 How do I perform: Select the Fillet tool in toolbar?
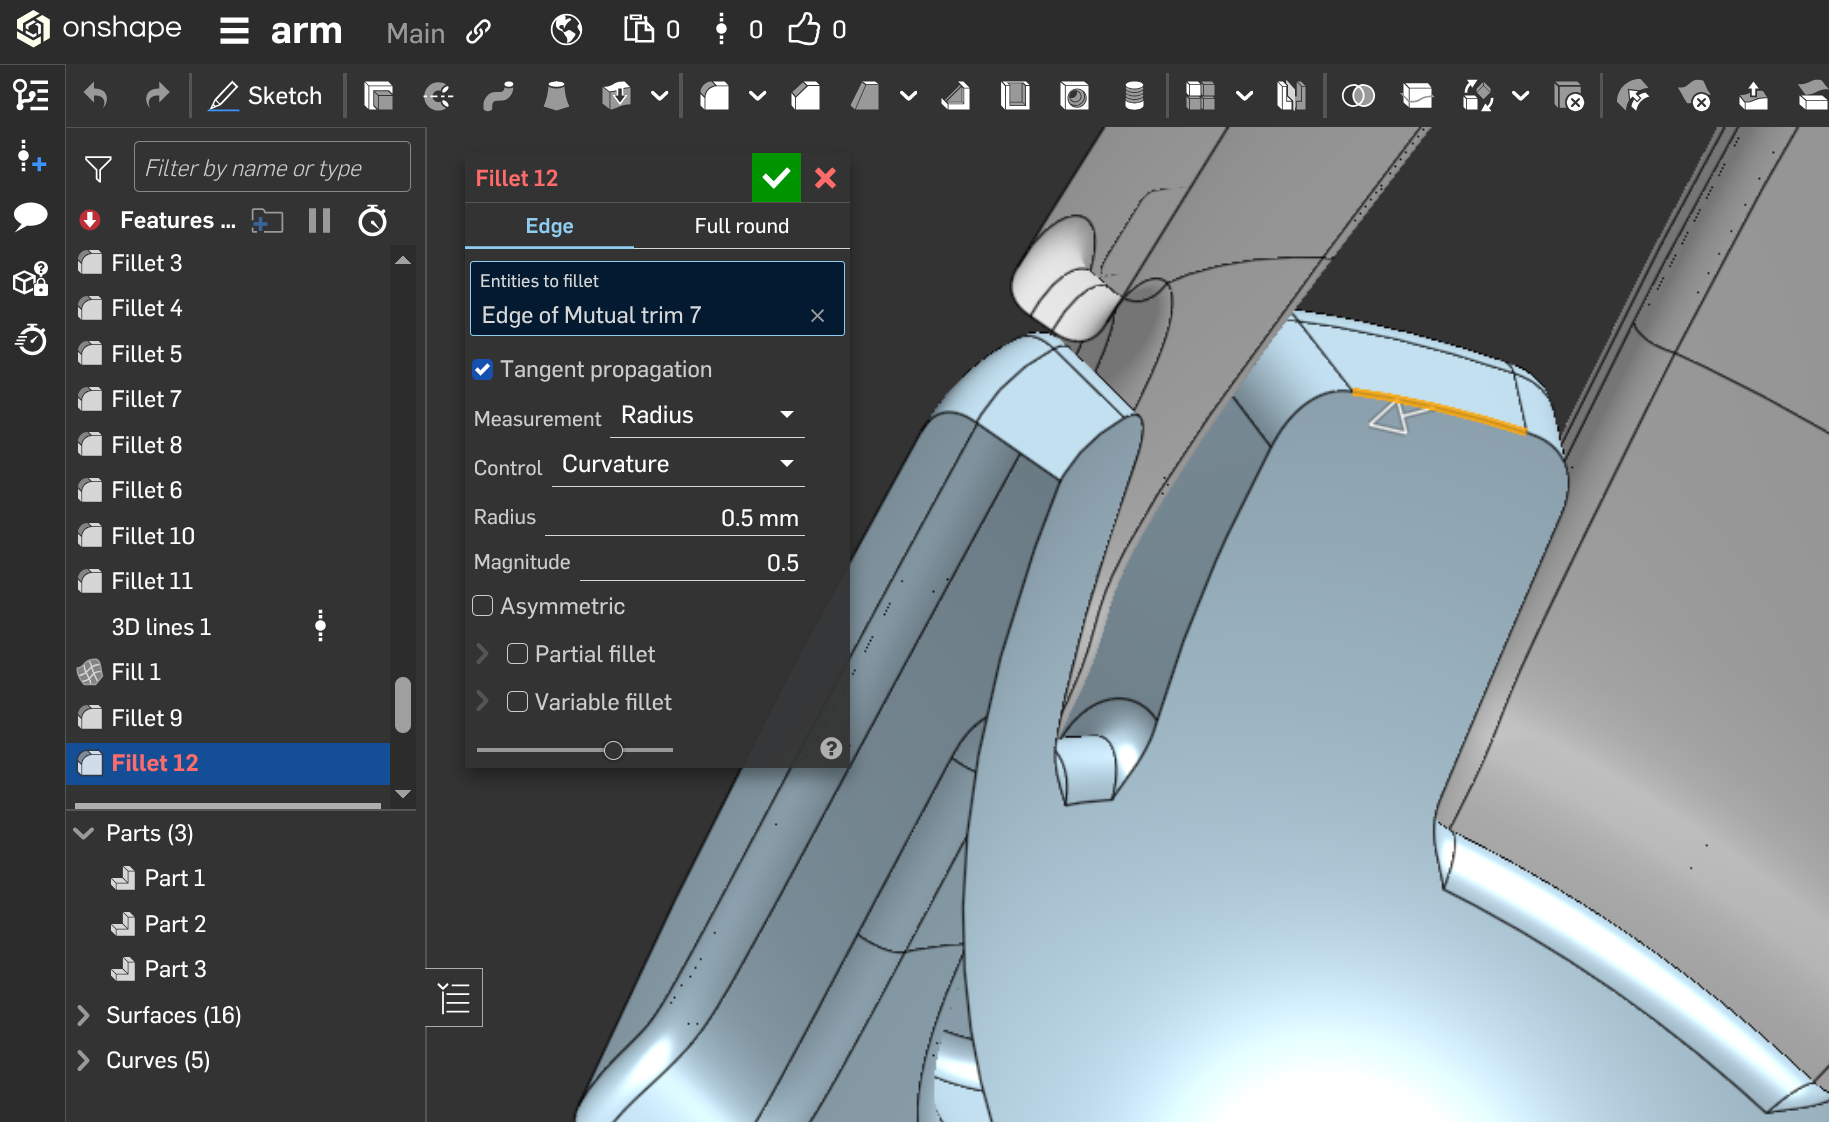[x=715, y=96]
